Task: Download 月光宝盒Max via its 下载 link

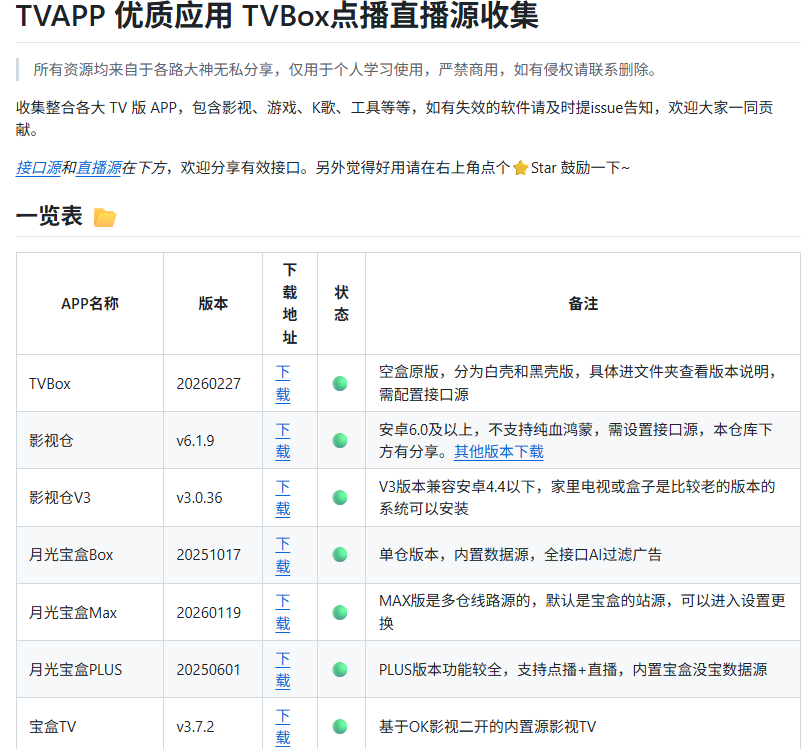Action: [283, 612]
